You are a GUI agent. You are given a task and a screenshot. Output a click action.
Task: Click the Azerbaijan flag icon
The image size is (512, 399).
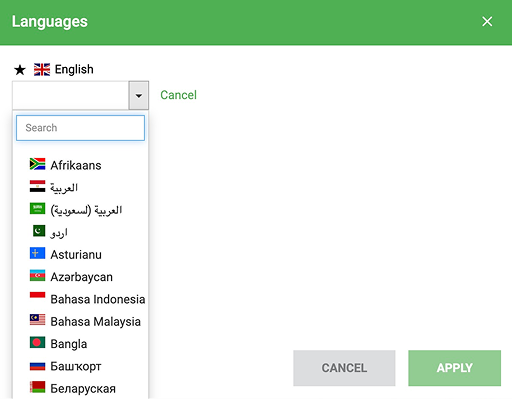coord(37,276)
